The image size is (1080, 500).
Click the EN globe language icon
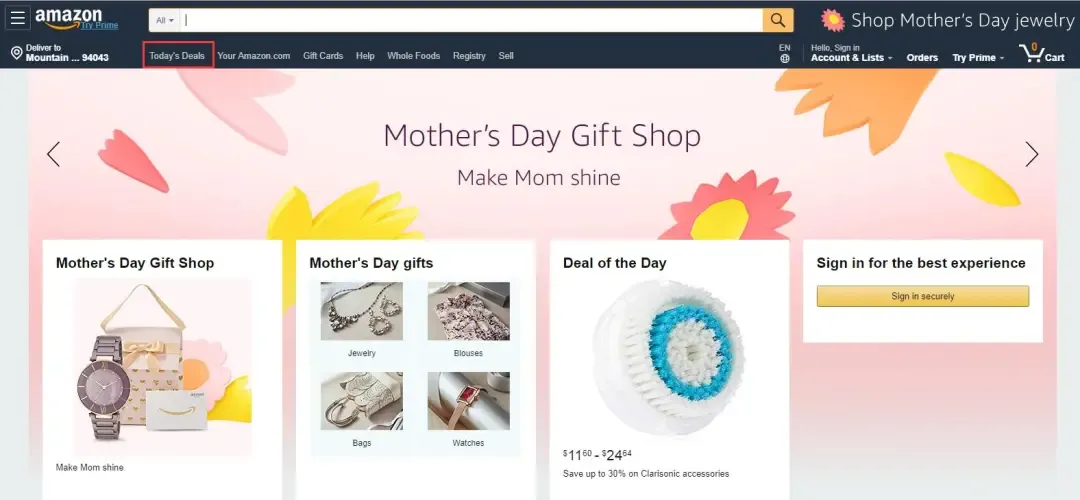[785, 53]
